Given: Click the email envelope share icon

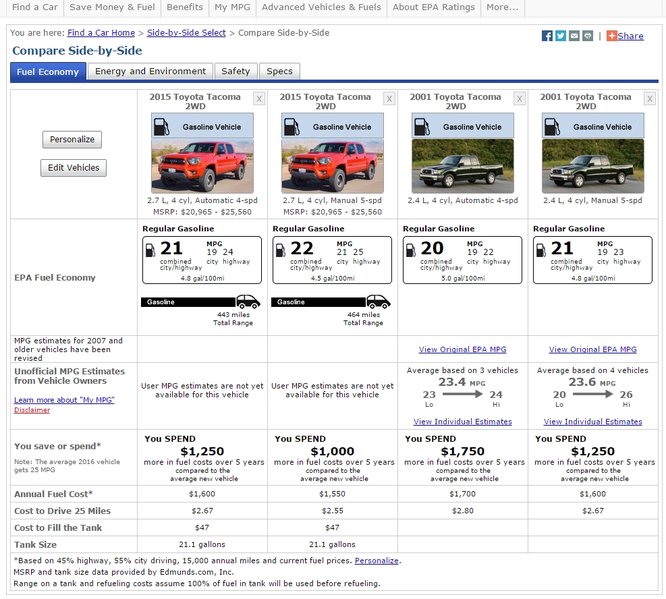Looking at the screenshot, I should point(574,36).
